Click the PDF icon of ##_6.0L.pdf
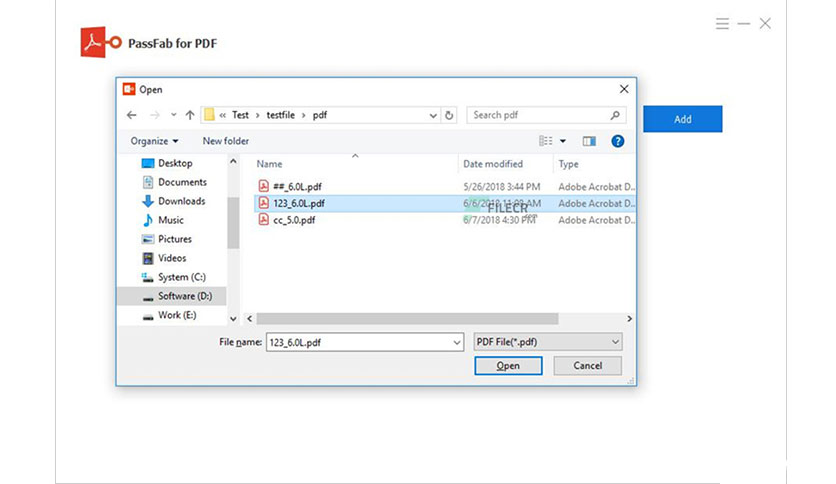836x484 pixels. coord(263,186)
